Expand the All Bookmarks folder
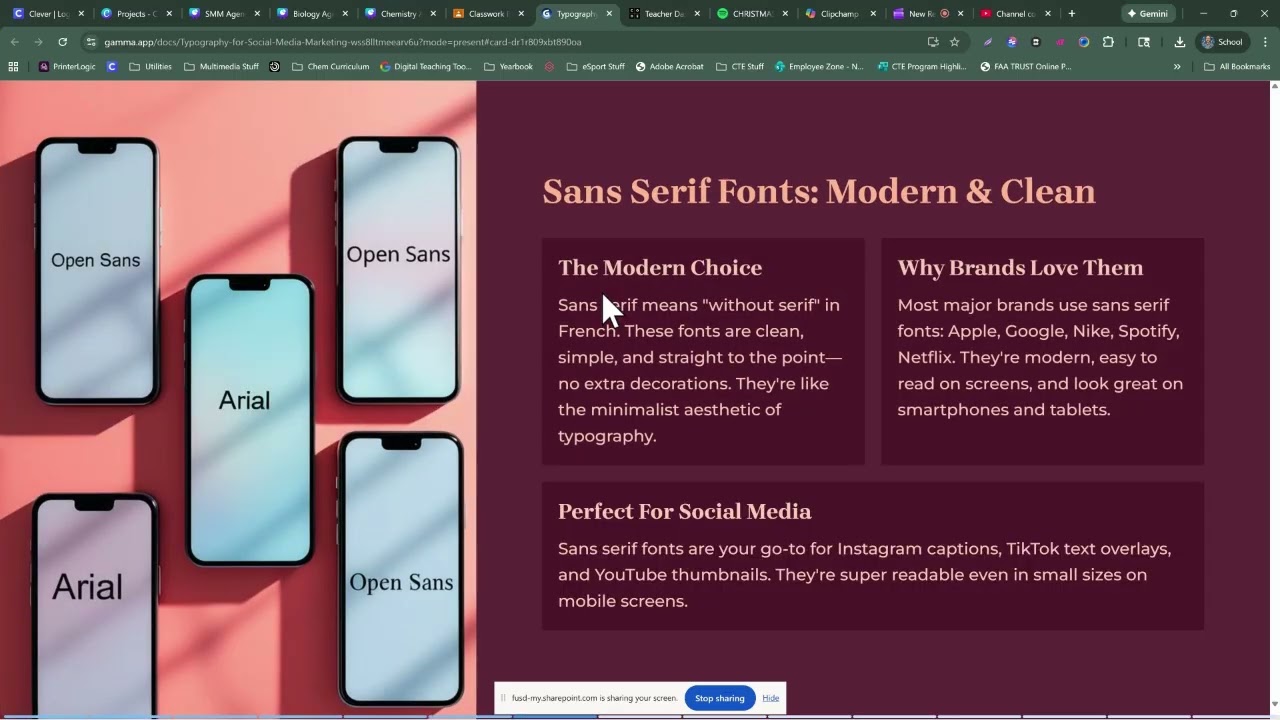Screen dimensions: 1280x720 tap(1237, 66)
